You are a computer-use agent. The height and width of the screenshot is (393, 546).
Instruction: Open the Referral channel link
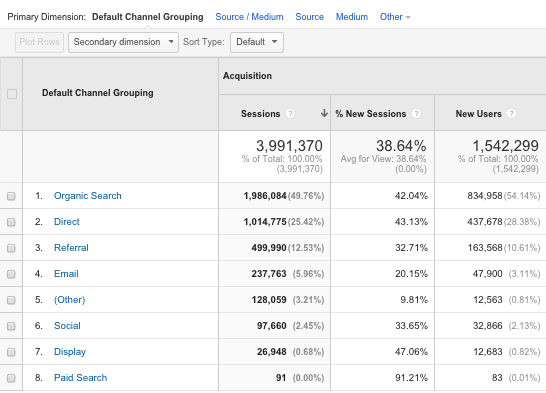(71, 247)
